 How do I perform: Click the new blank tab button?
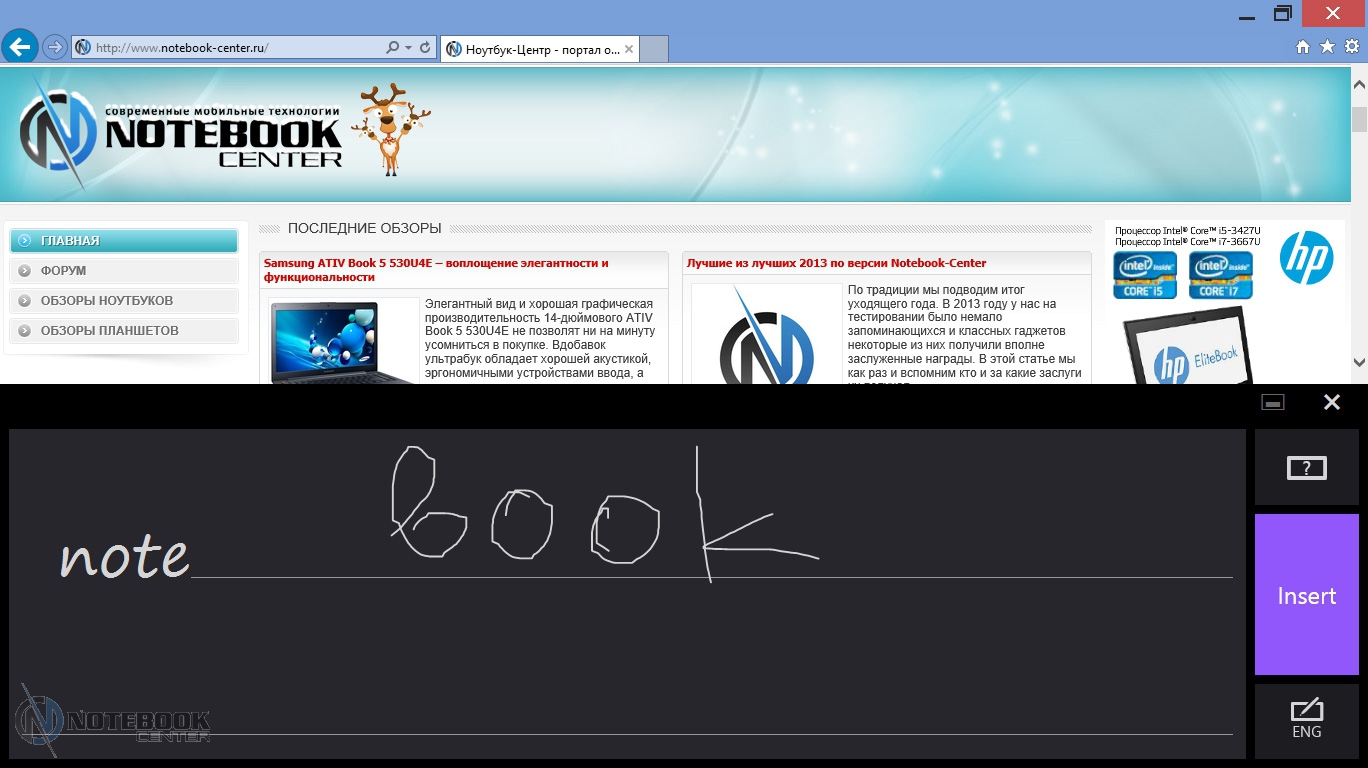[653, 49]
